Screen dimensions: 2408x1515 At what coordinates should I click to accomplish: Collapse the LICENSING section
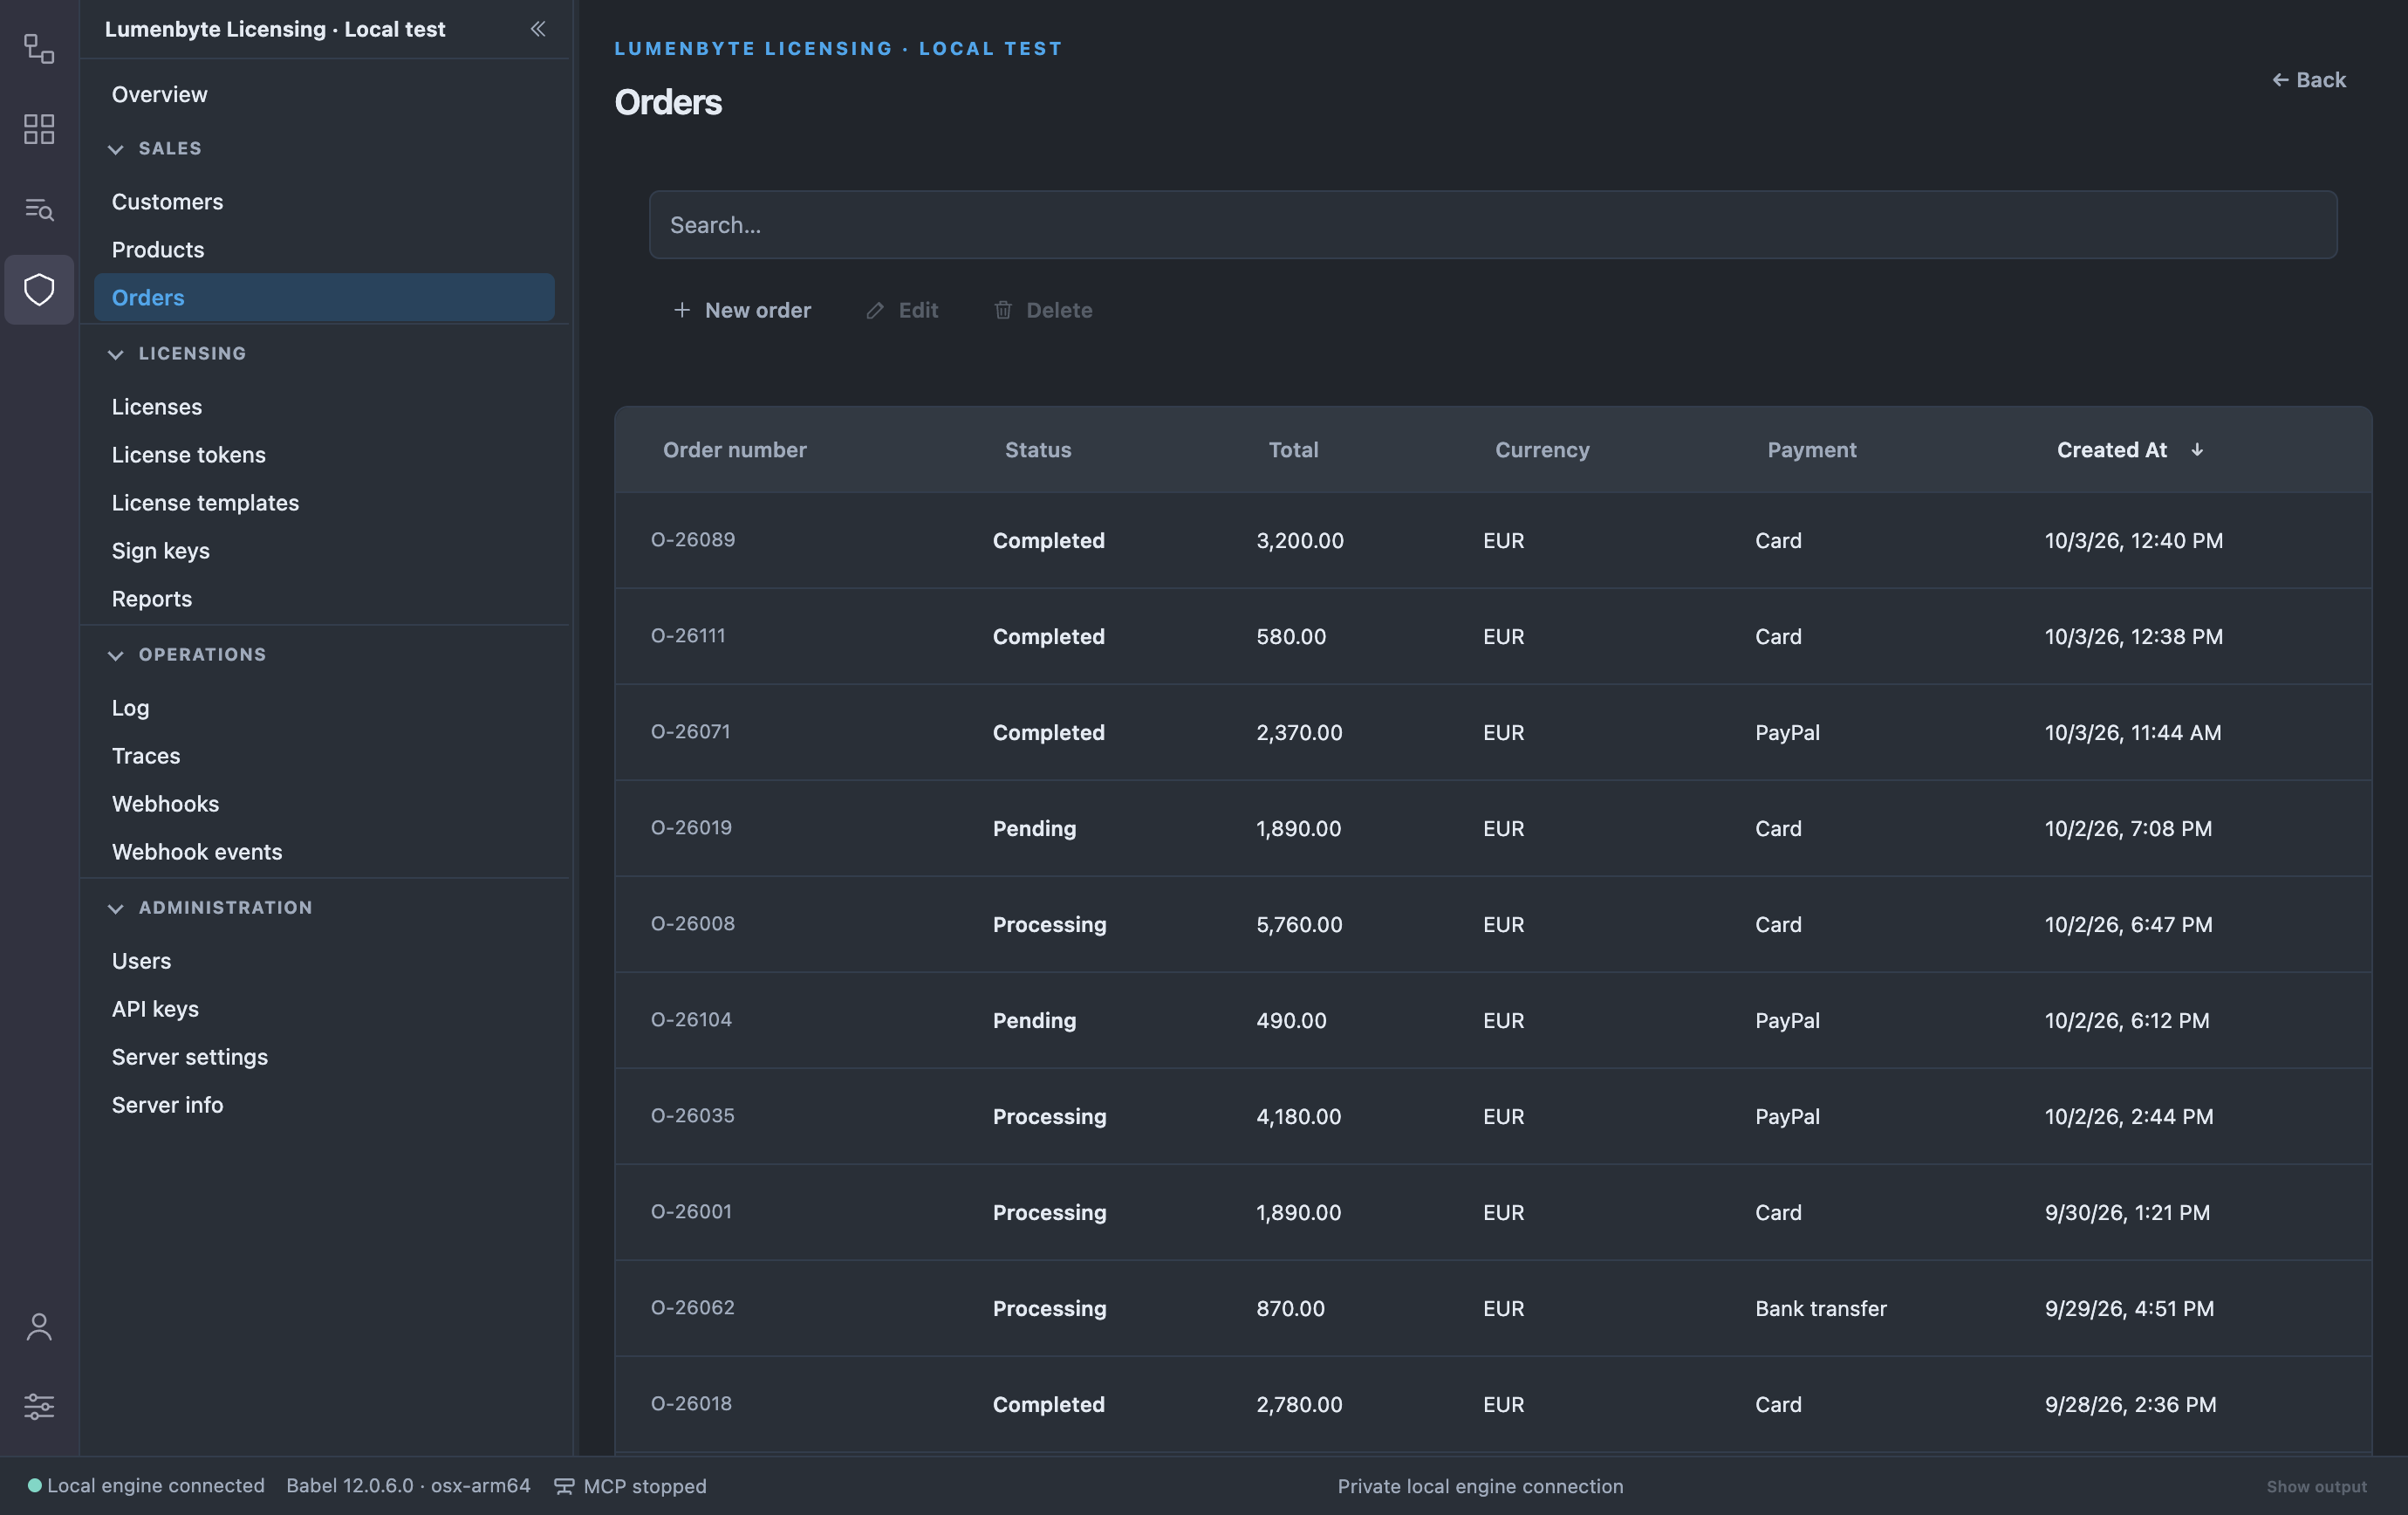116,354
